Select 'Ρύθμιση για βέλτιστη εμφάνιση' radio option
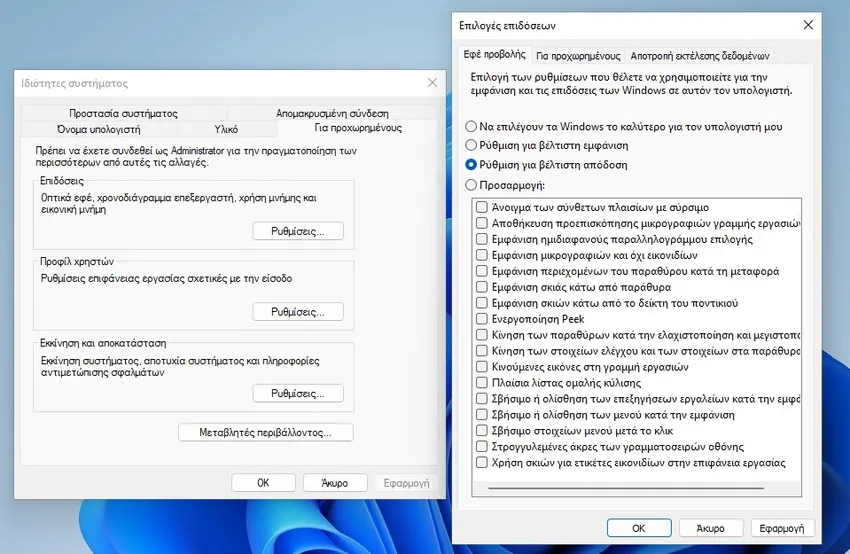 [471, 145]
